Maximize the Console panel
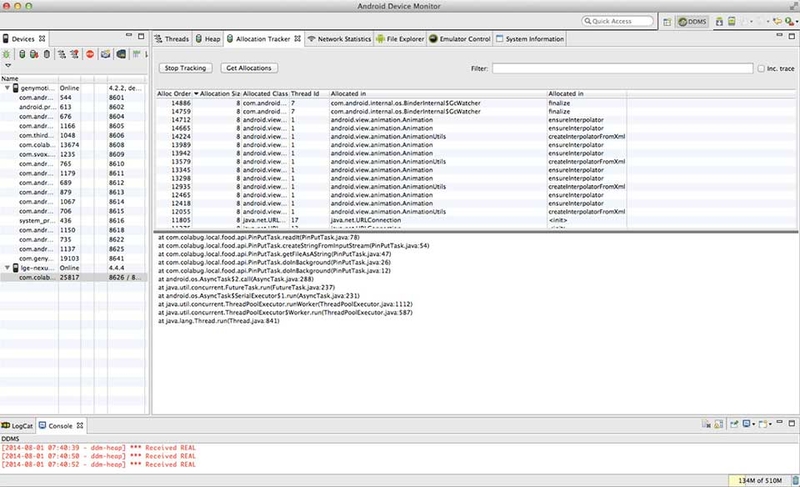The image size is (800, 487). (x=792, y=423)
